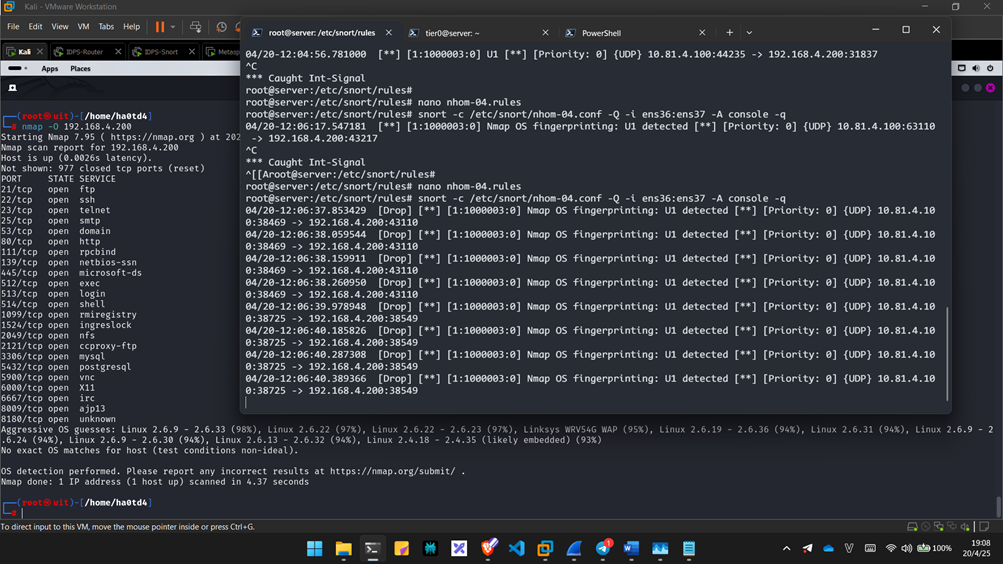
Task: Close the IDPS-Router VM tab
Action: coord(118,52)
